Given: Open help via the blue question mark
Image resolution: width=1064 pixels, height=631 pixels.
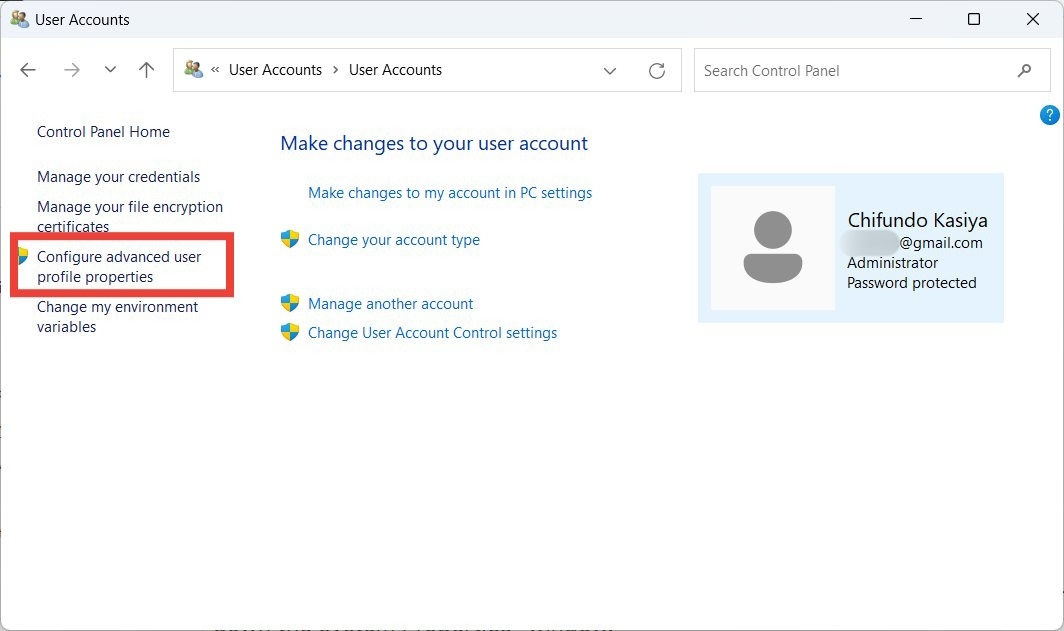Looking at the screenshot, I should point(1048,115).
